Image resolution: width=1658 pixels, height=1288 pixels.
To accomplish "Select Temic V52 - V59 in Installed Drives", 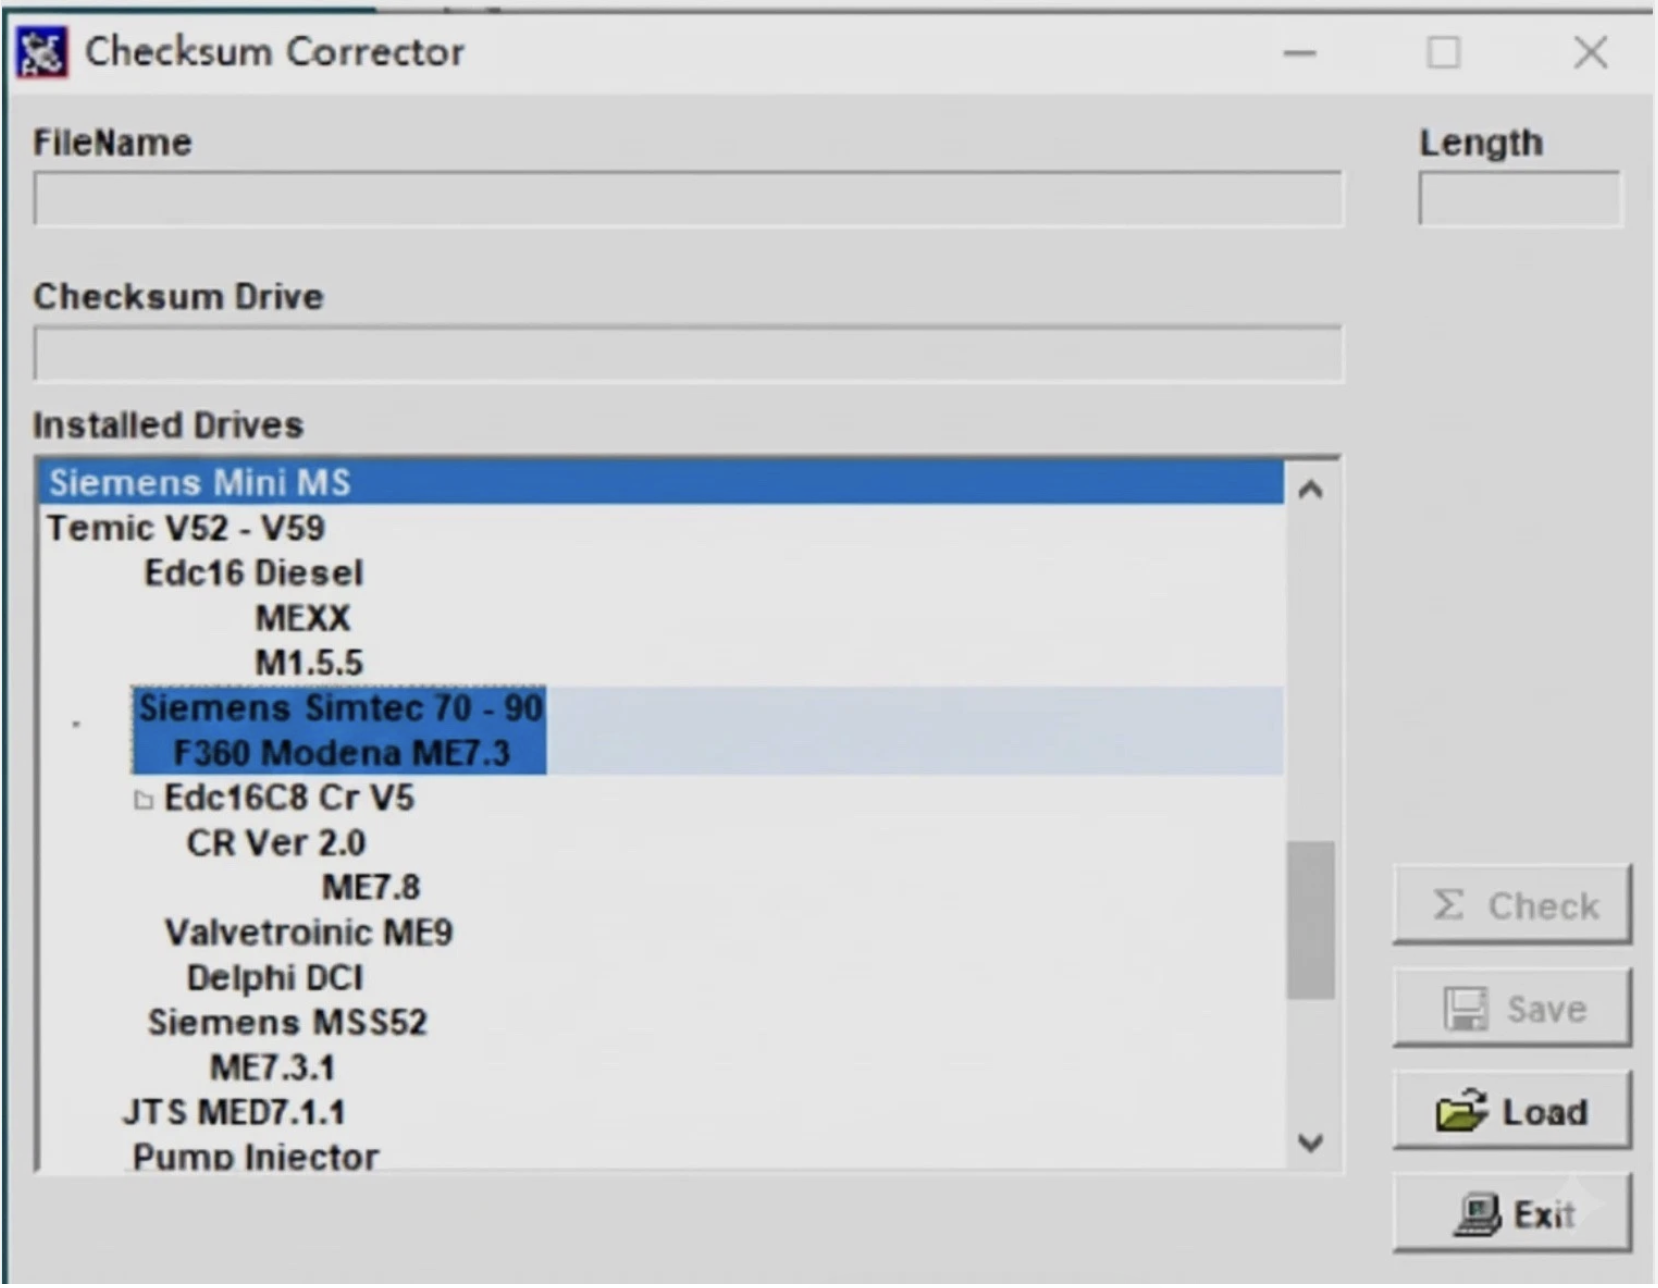I will click(x=186, y=527).
